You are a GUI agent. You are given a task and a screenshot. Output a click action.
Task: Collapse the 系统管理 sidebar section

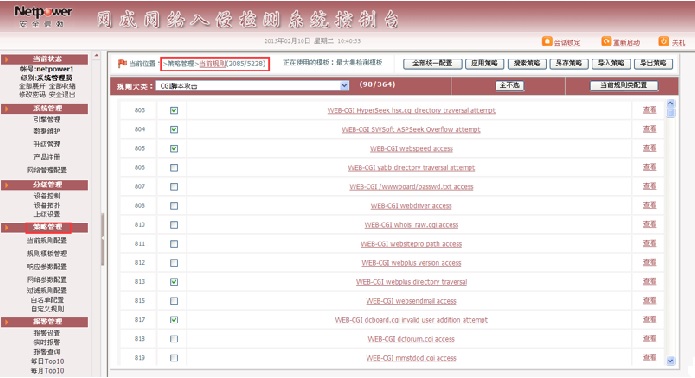[x=44, y=109]
